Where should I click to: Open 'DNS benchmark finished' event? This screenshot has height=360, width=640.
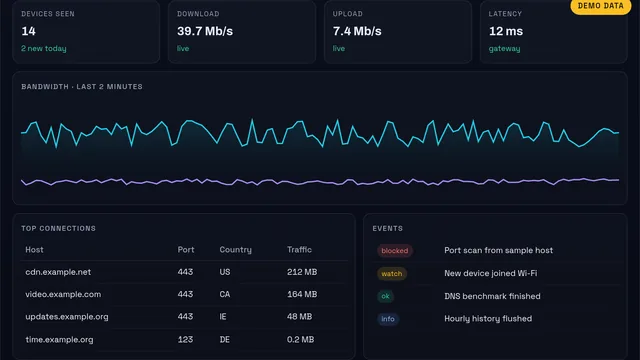point(492,296)
